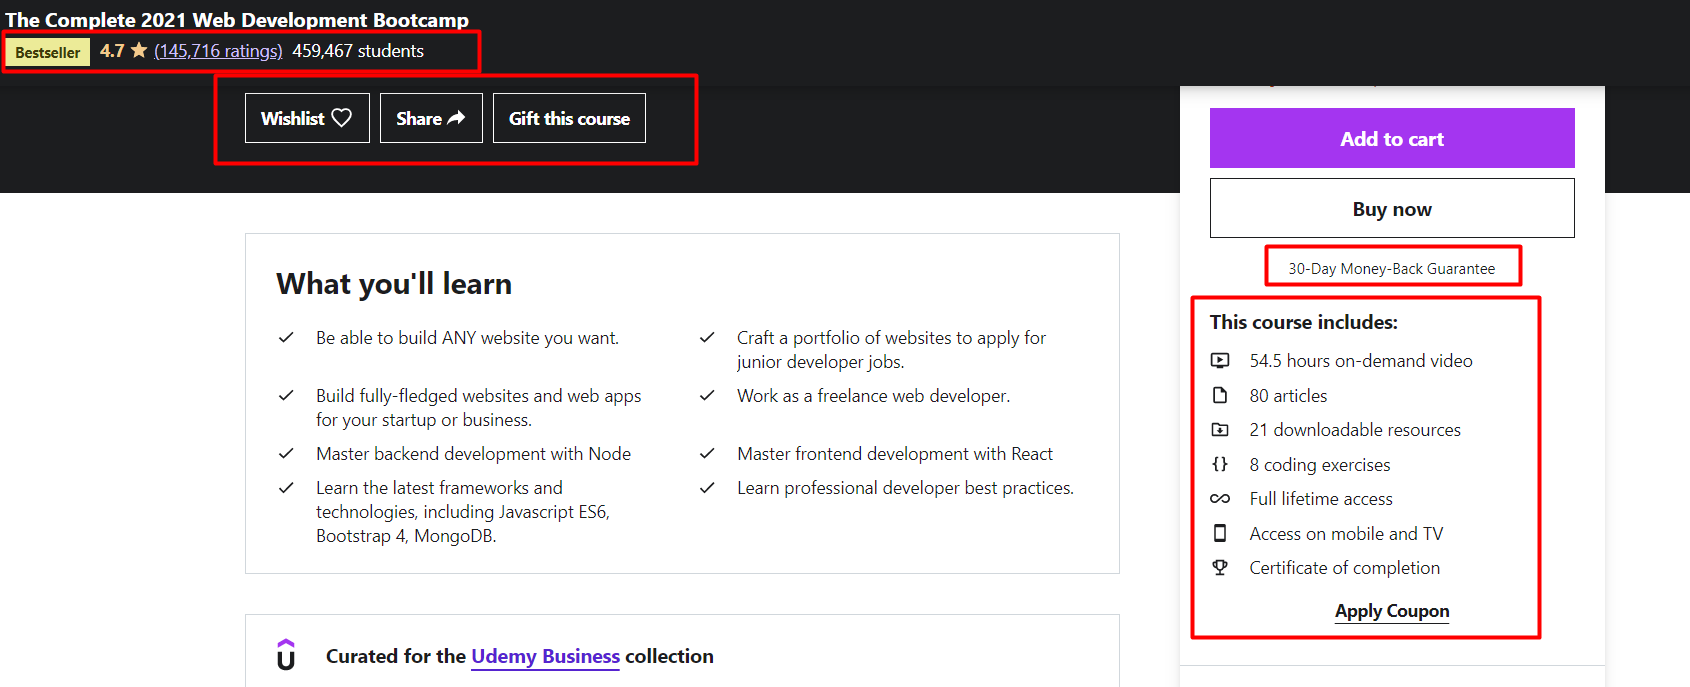This screenshot has height=687, width=1690.
Task: Click the '80 articles' text
Action: 1288,396
